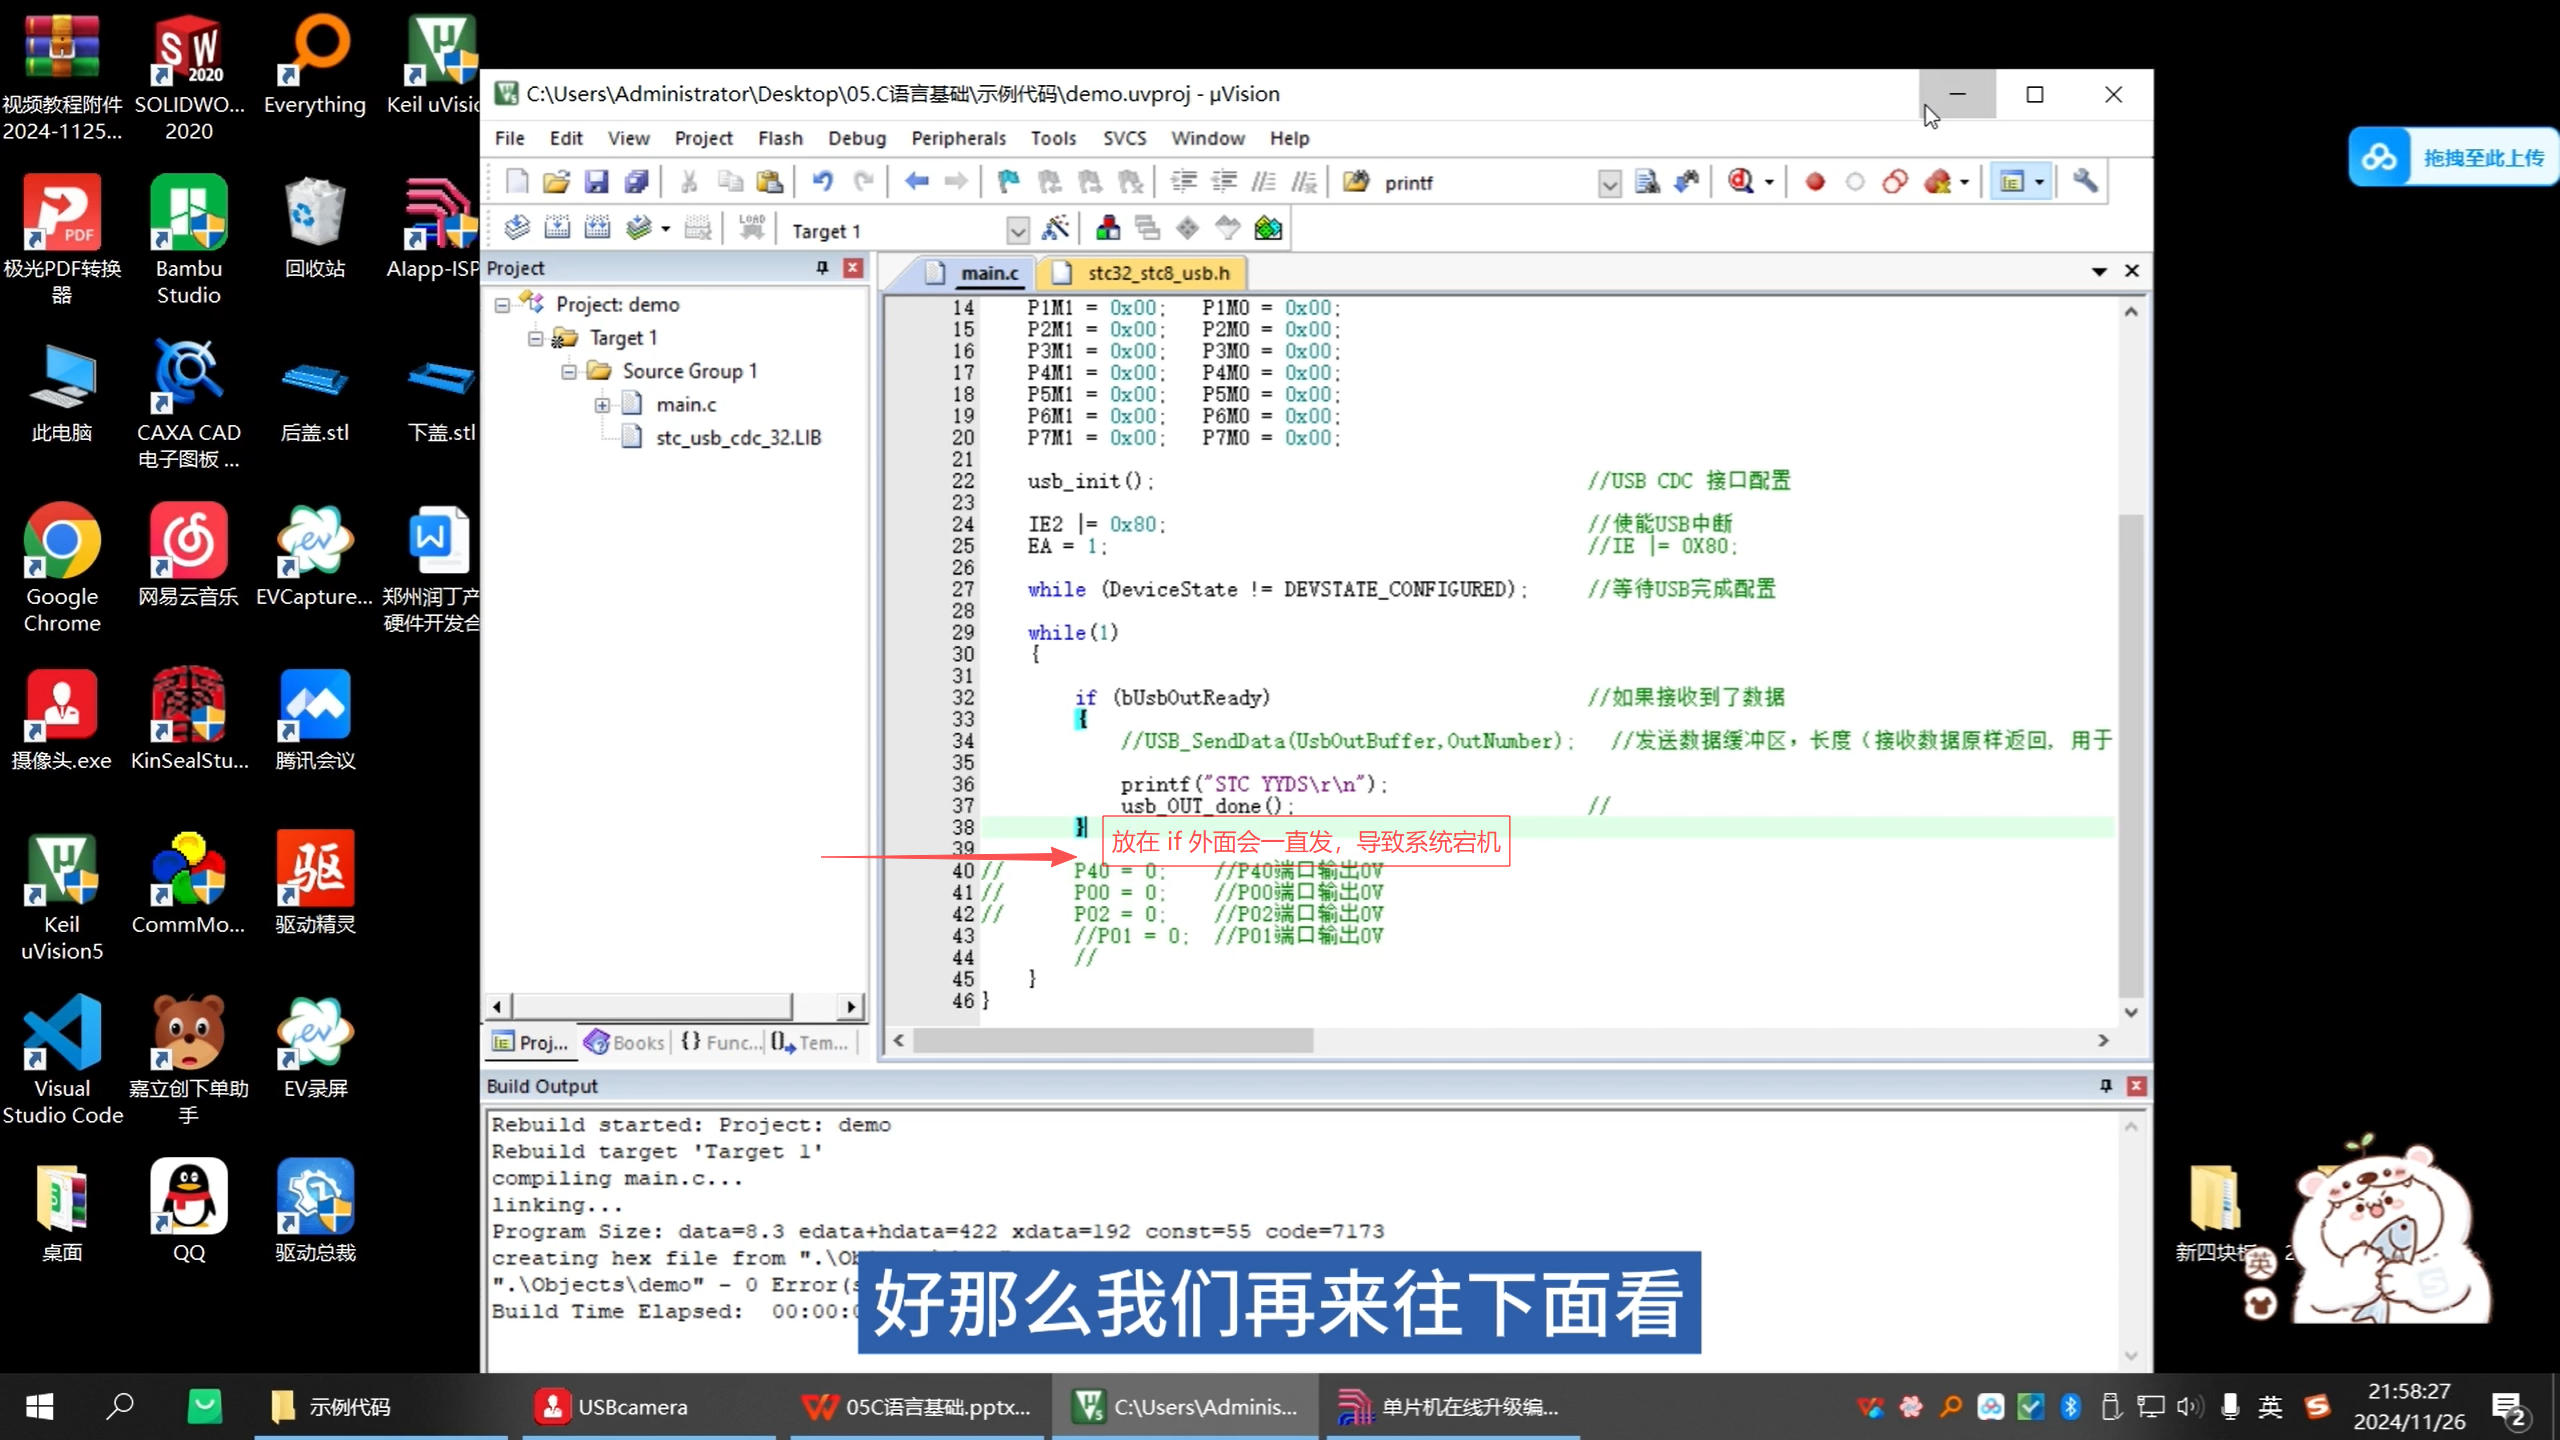This screenshot has width=2560, height=1440.
Task: Toggle the Build Output panel pin
Action: pos(2106,1086)
